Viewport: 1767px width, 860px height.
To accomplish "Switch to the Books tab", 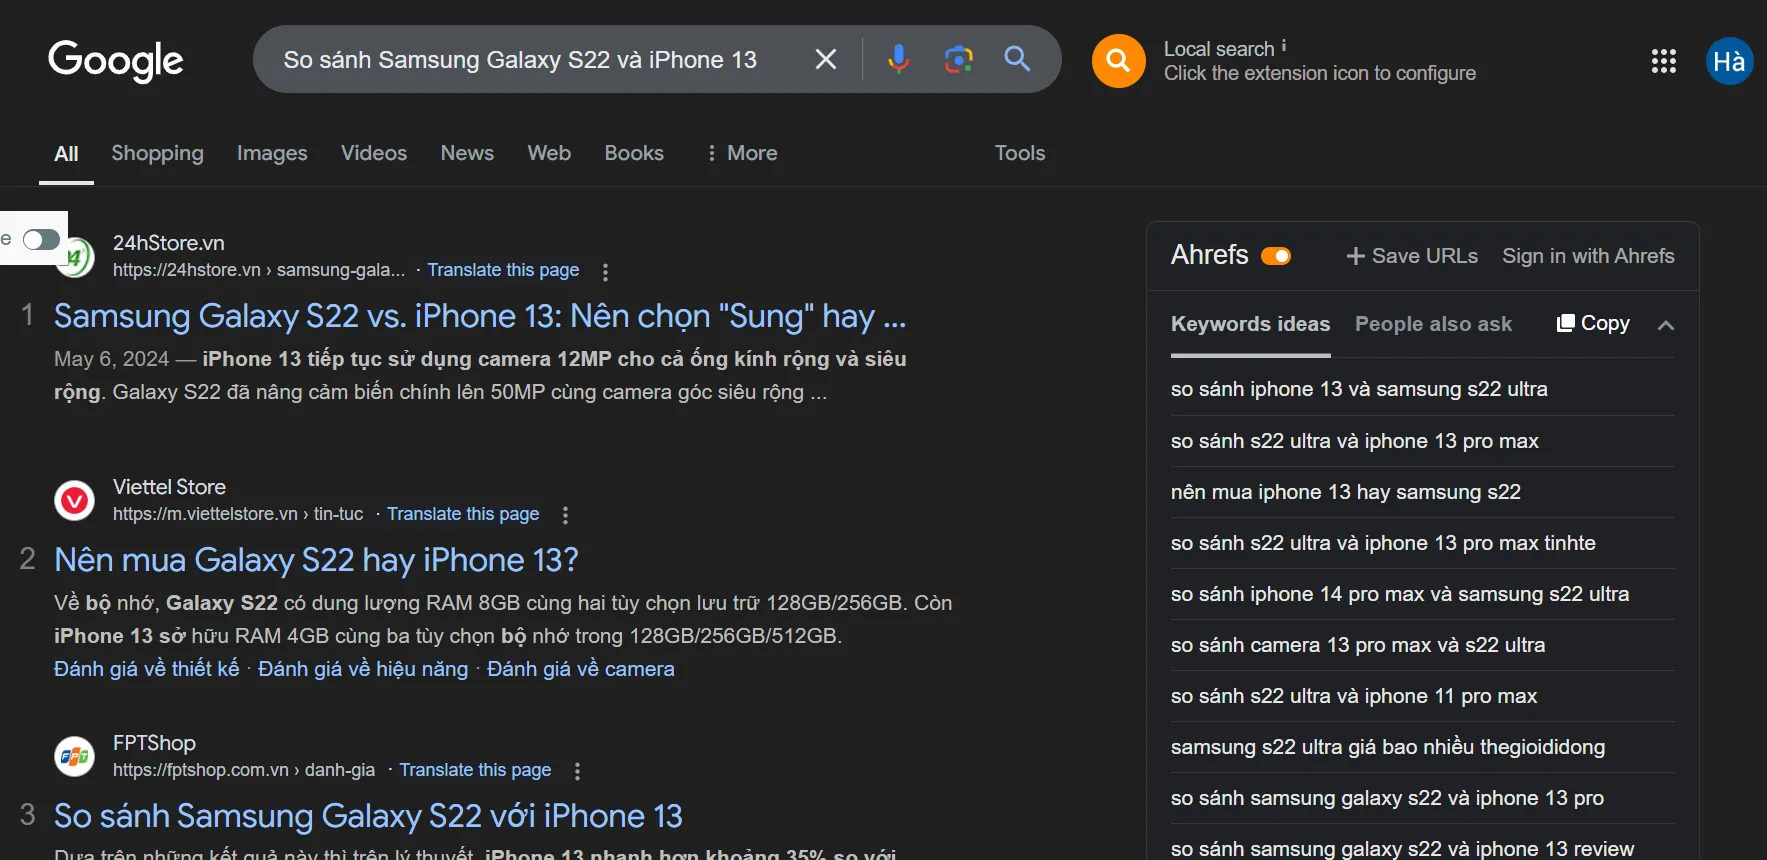I will [634, 153].
